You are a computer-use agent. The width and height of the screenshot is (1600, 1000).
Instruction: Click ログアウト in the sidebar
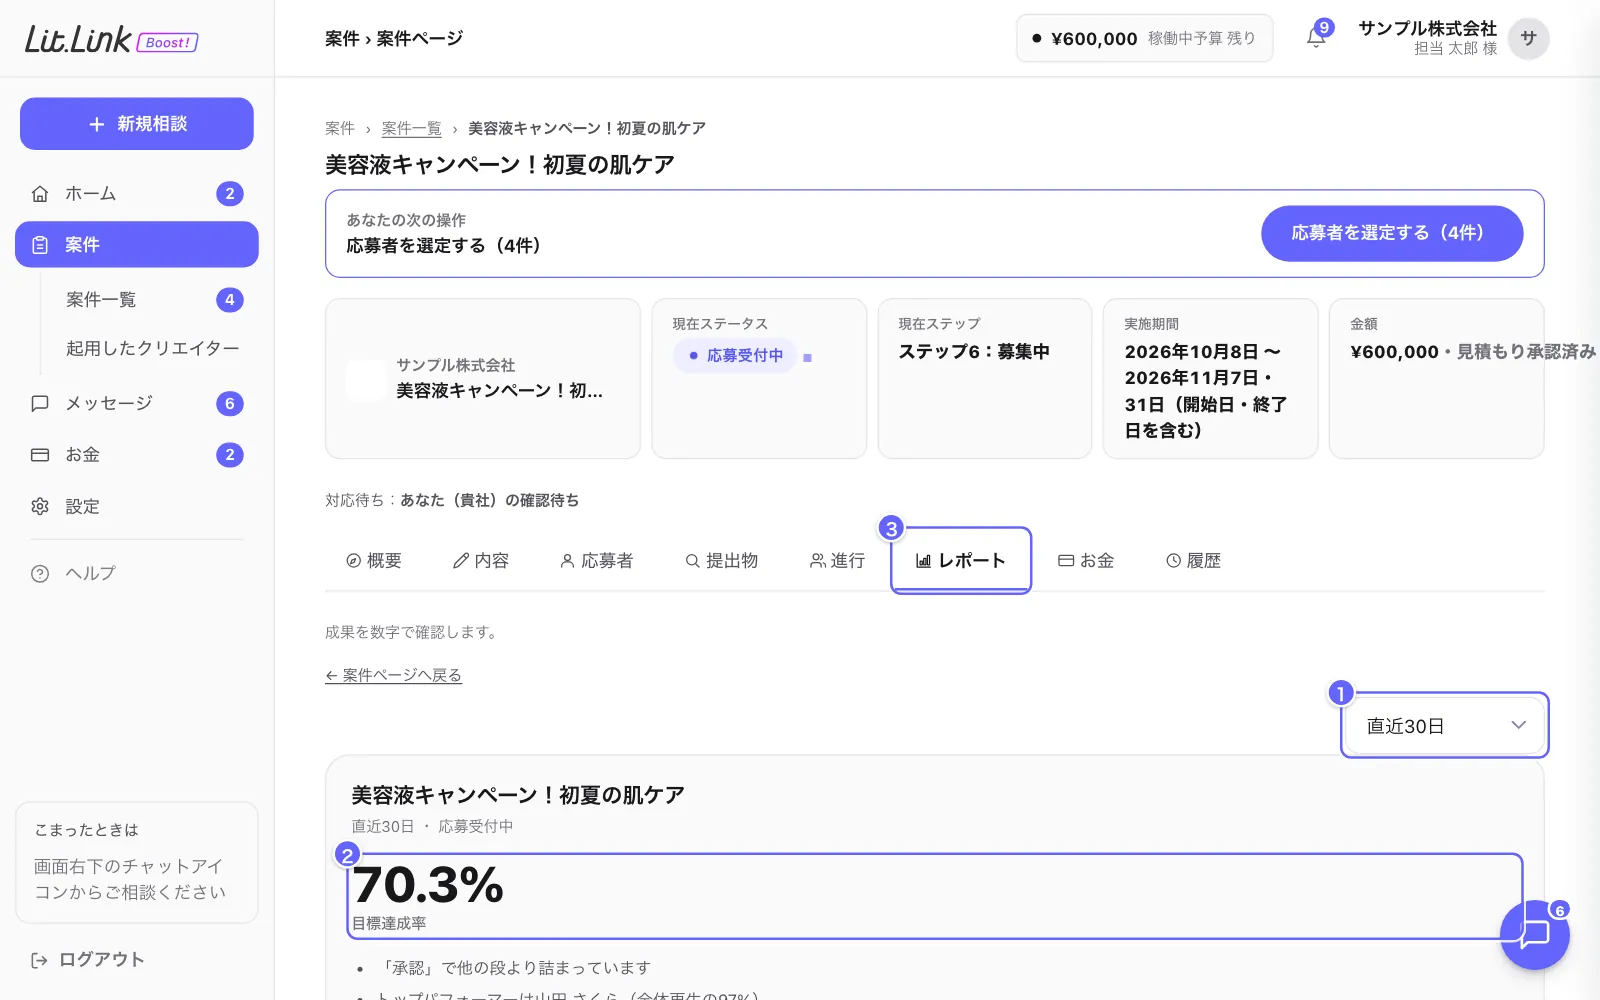(x=88, y=960)
